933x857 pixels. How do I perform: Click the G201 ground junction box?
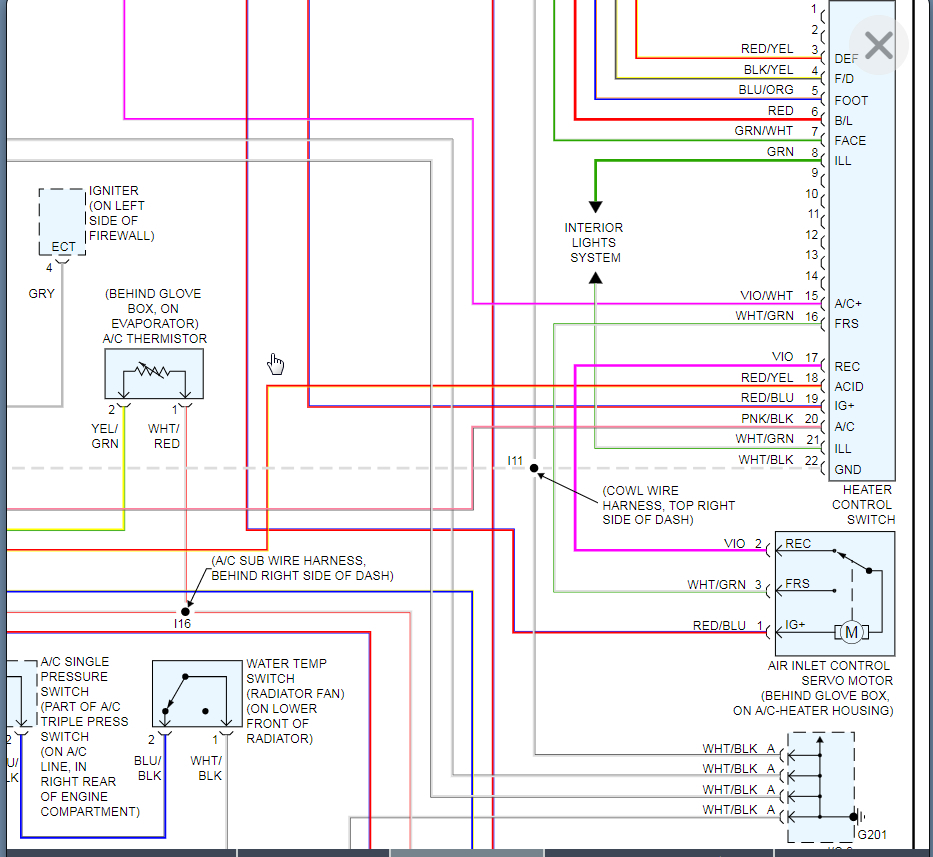click(x=821, y=787)
